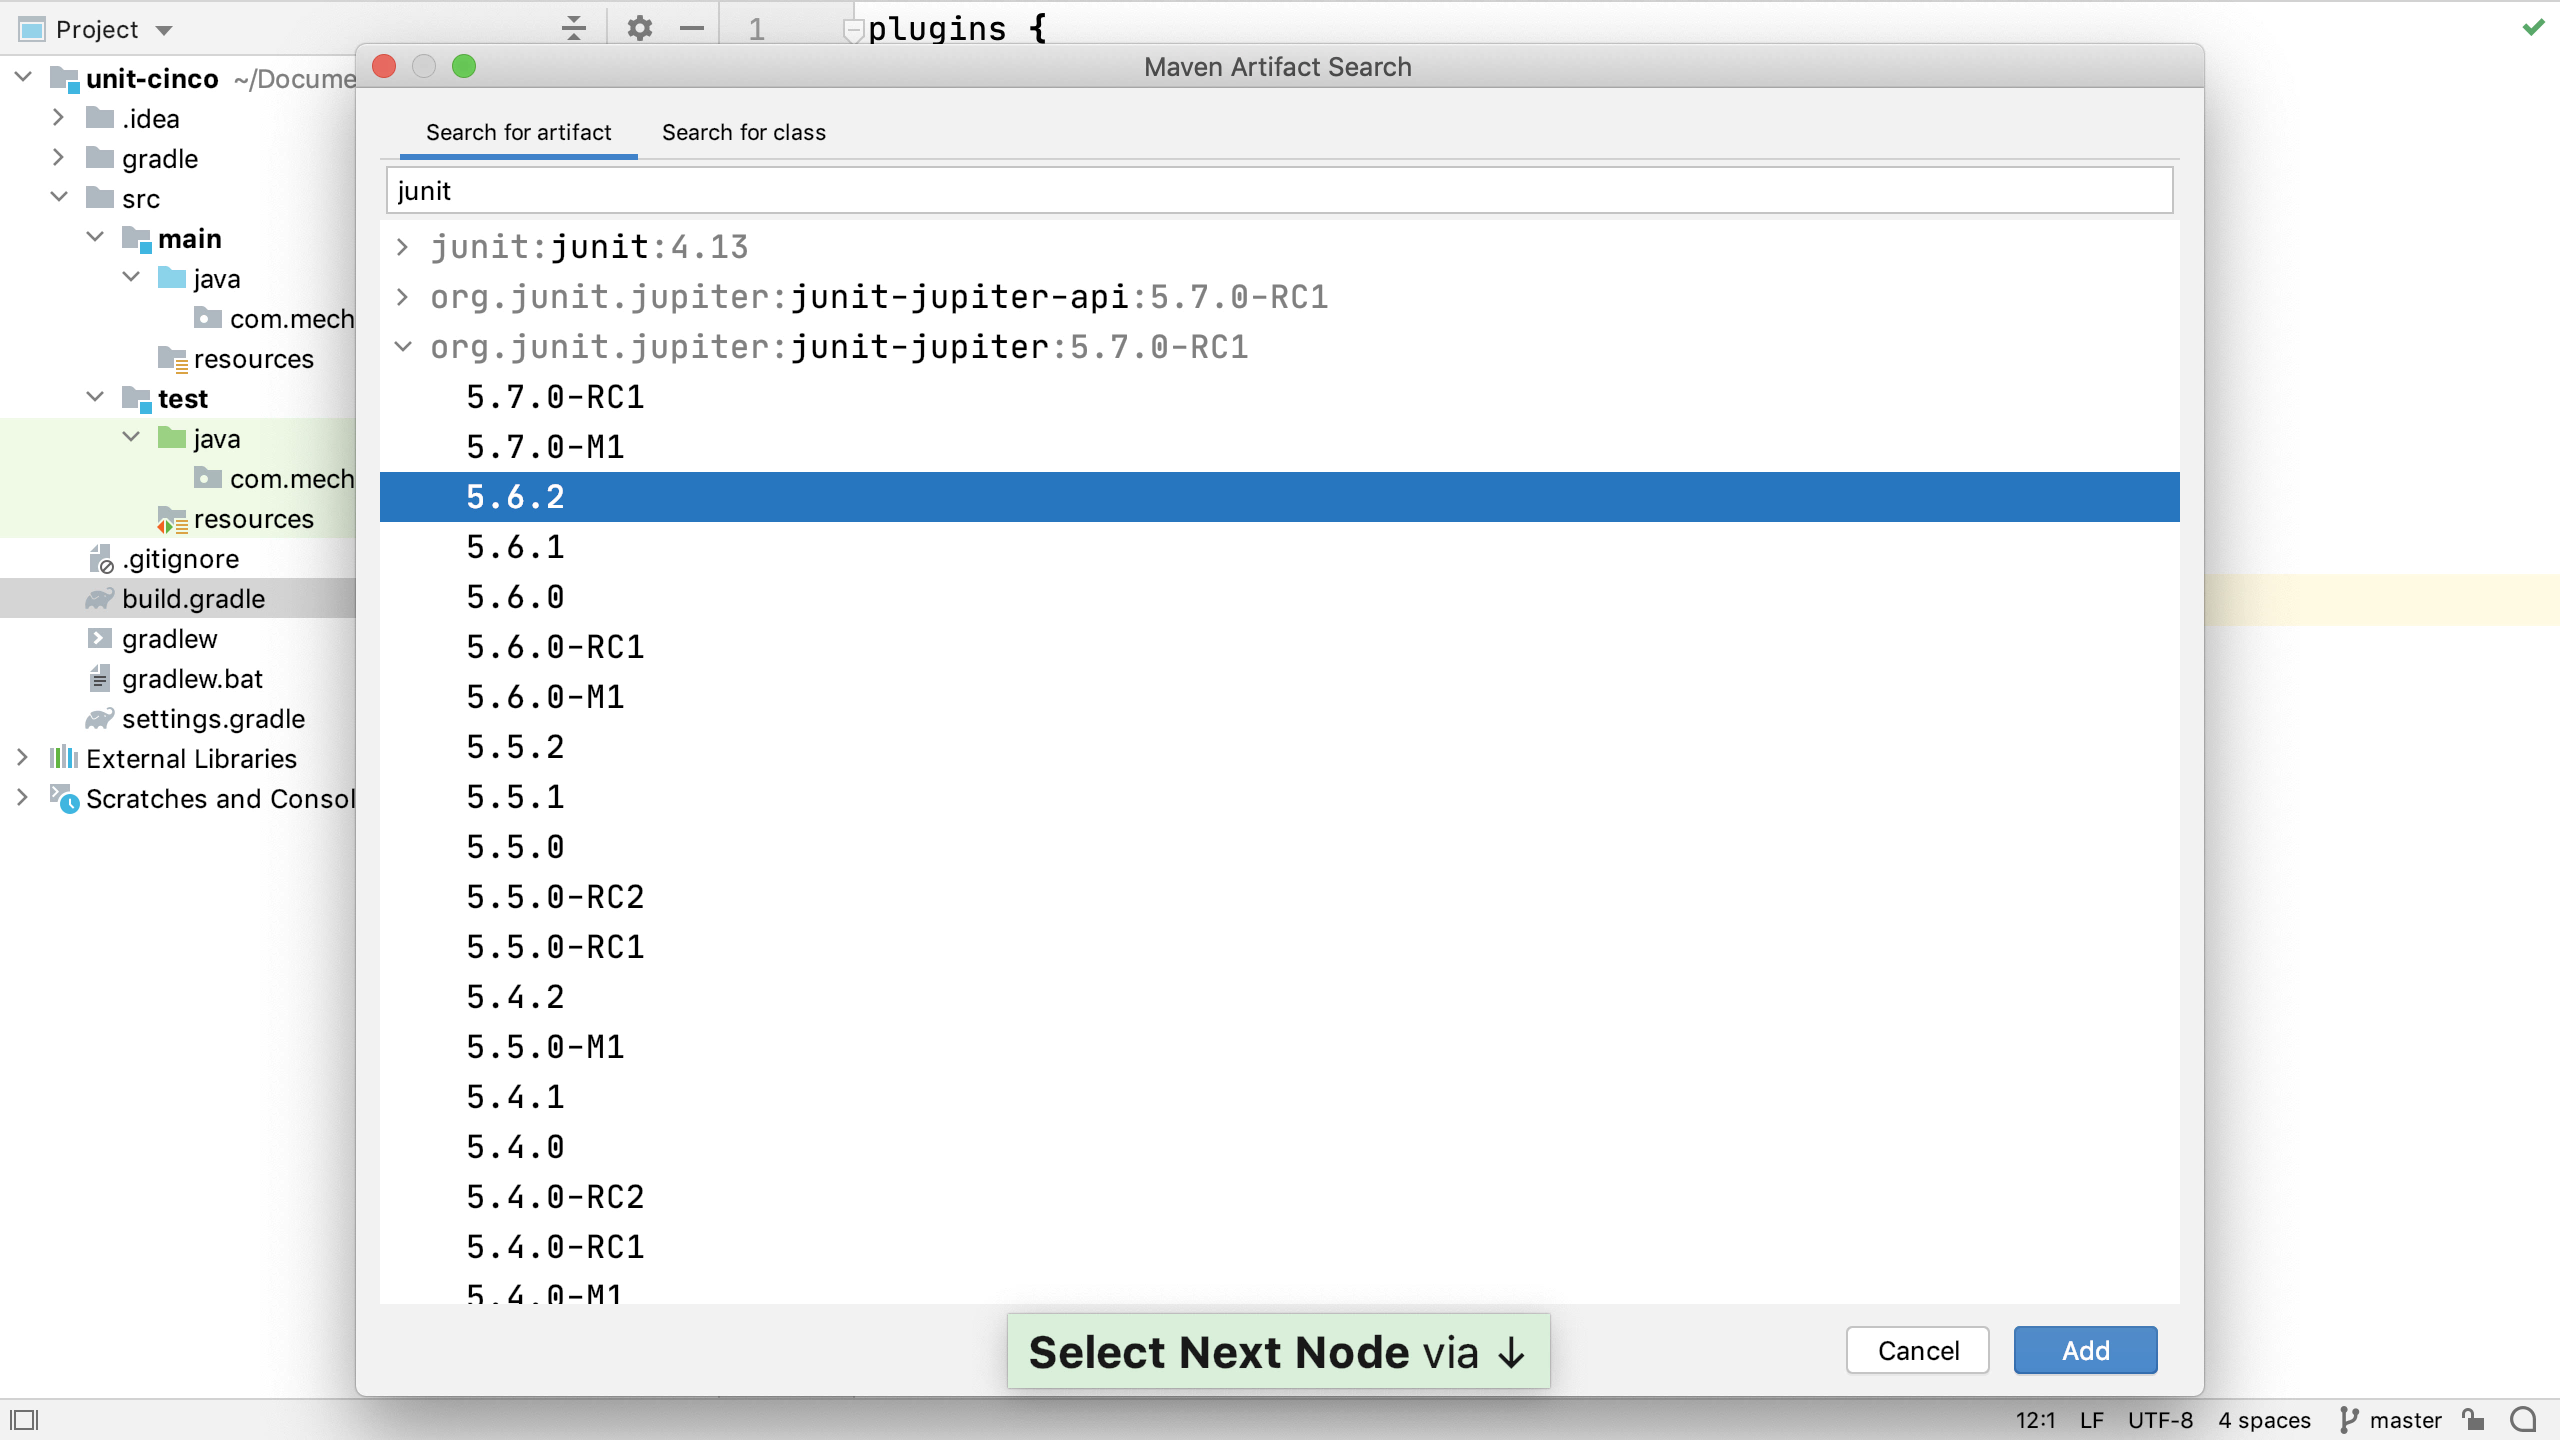Click the External Libraries icon
The width and height of the screenshot is (2560, 1440).
(x=63, y=758)
